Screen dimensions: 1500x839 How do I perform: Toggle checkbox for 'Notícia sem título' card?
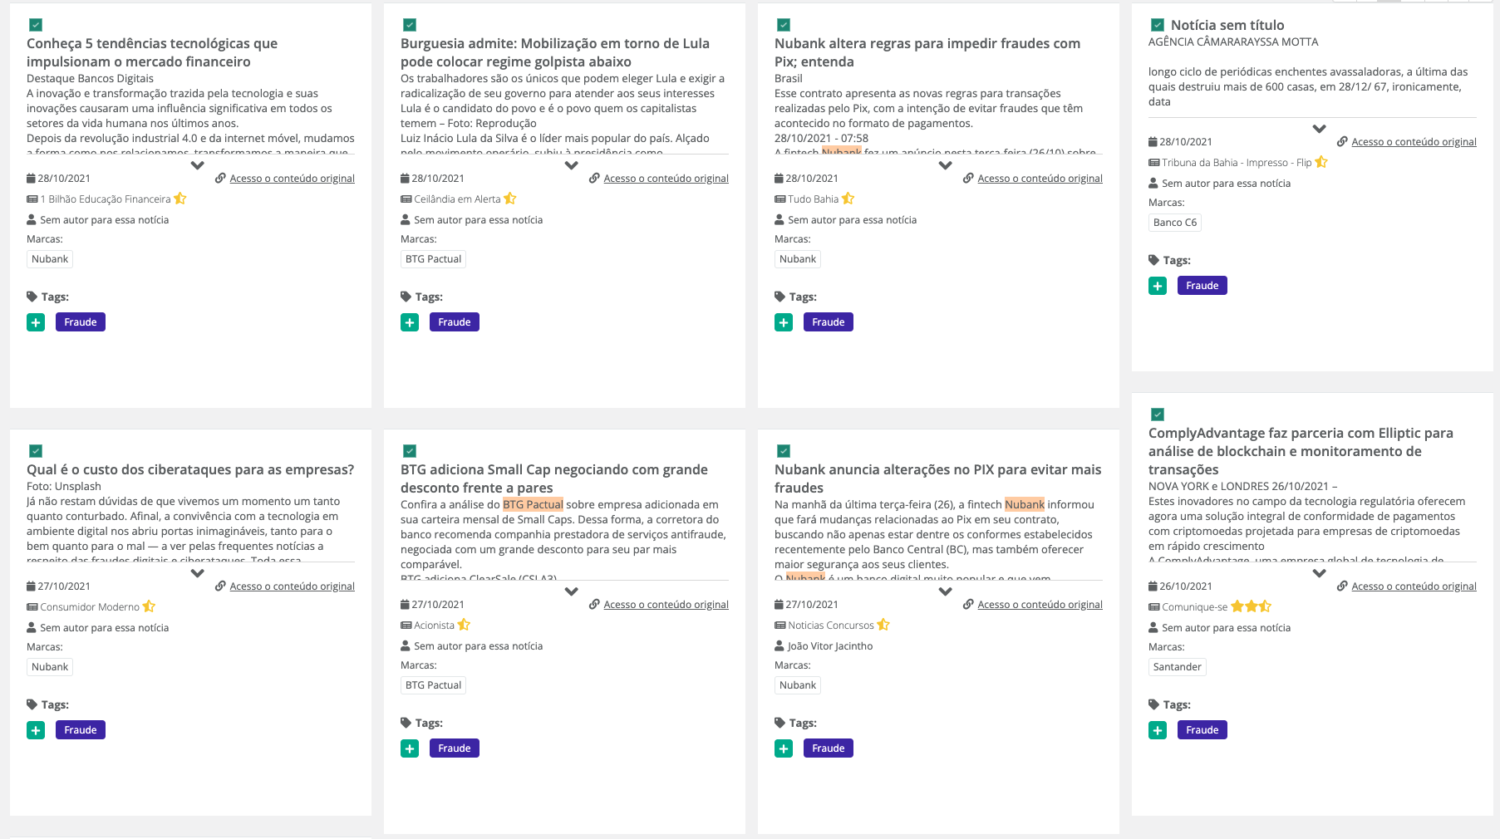(x=1157, y=25)
